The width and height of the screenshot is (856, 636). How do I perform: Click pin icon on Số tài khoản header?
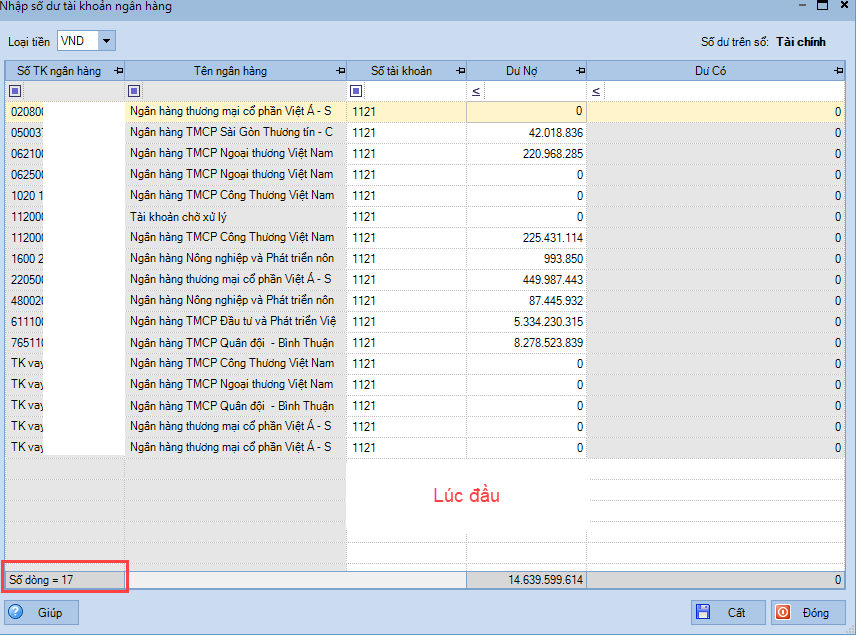[x=460, y=71]
